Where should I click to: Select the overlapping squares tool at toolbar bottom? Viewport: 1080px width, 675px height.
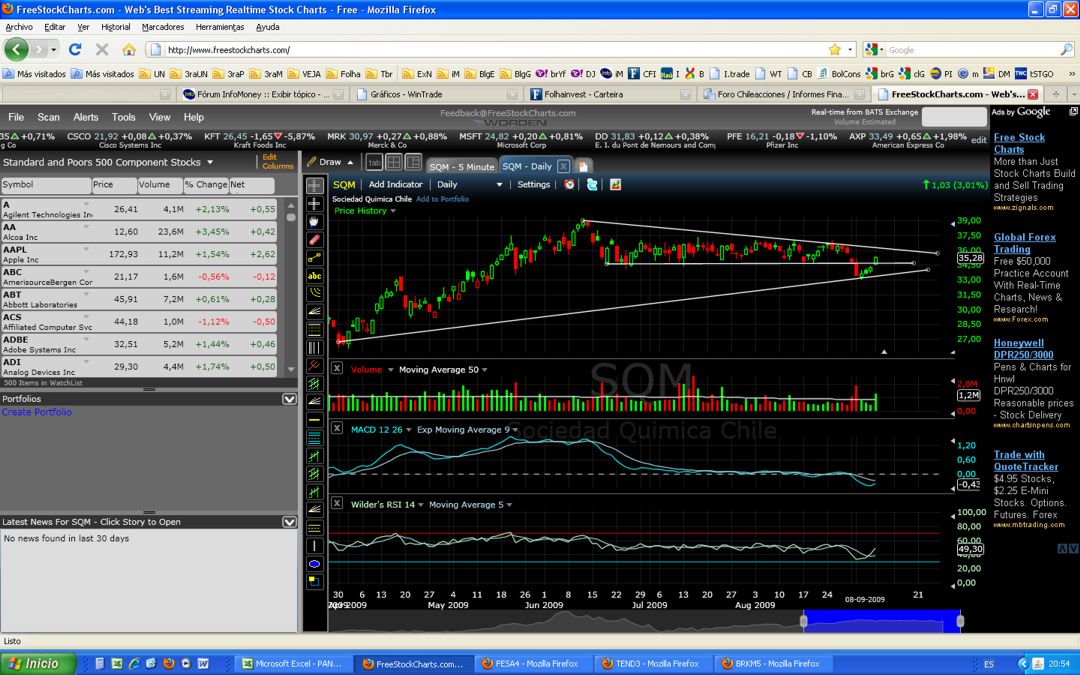pyautogui.click(x=314, y=581)
